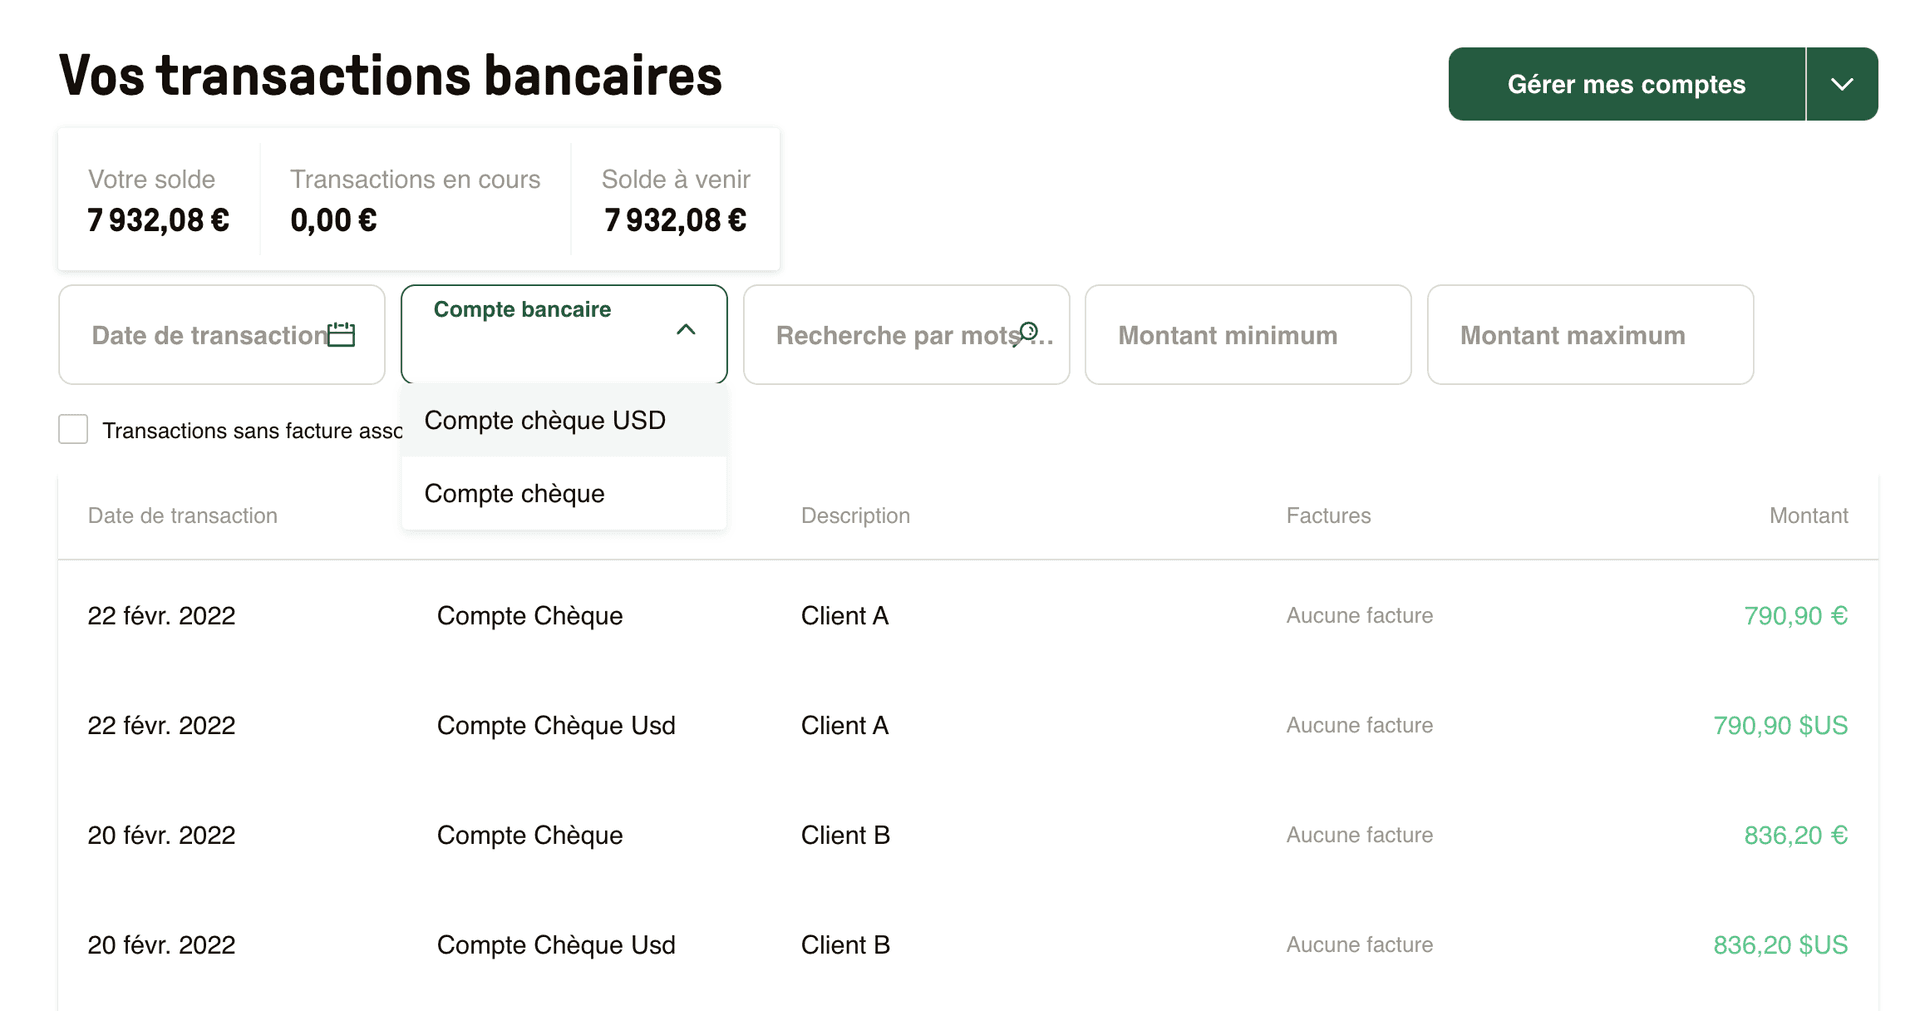Click the Votre solde summary card
This screenshot has height=1011, width=1920.
tap(157, 199)
